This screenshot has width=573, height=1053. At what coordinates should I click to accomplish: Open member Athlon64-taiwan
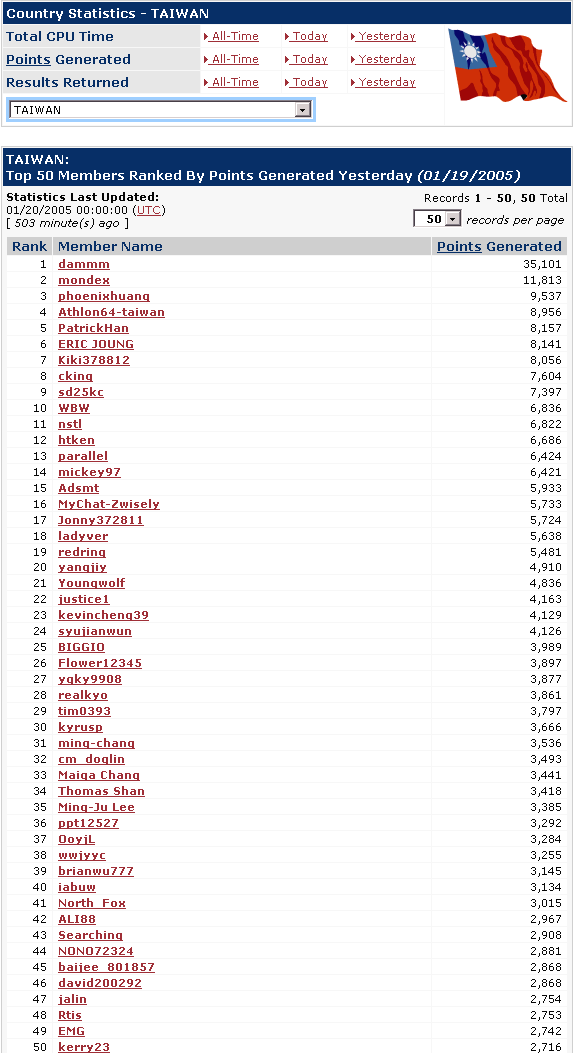pos(112,312)
